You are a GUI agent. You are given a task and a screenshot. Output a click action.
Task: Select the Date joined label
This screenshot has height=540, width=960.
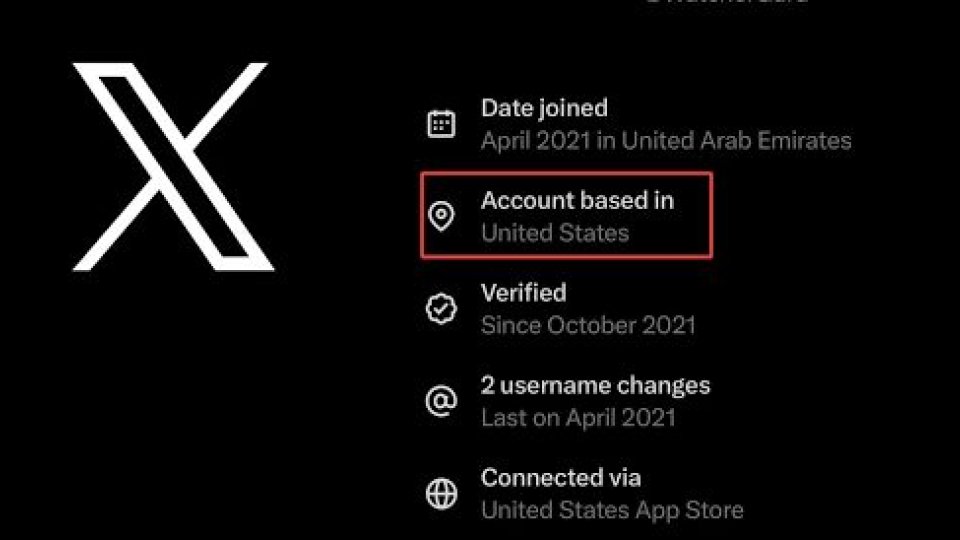point(544,108)
